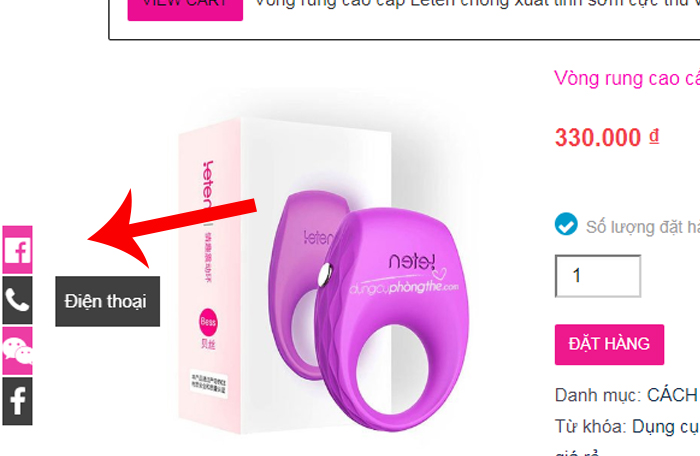
Task: Click the Điện thoại tooltip label
Action: click(x=108, y=301)
